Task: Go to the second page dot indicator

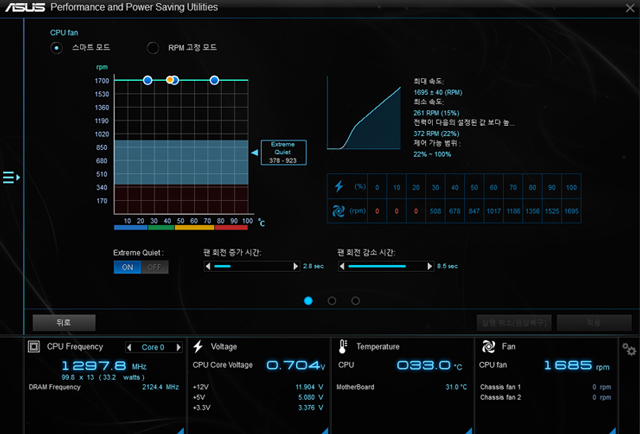Action: point(332,301)
